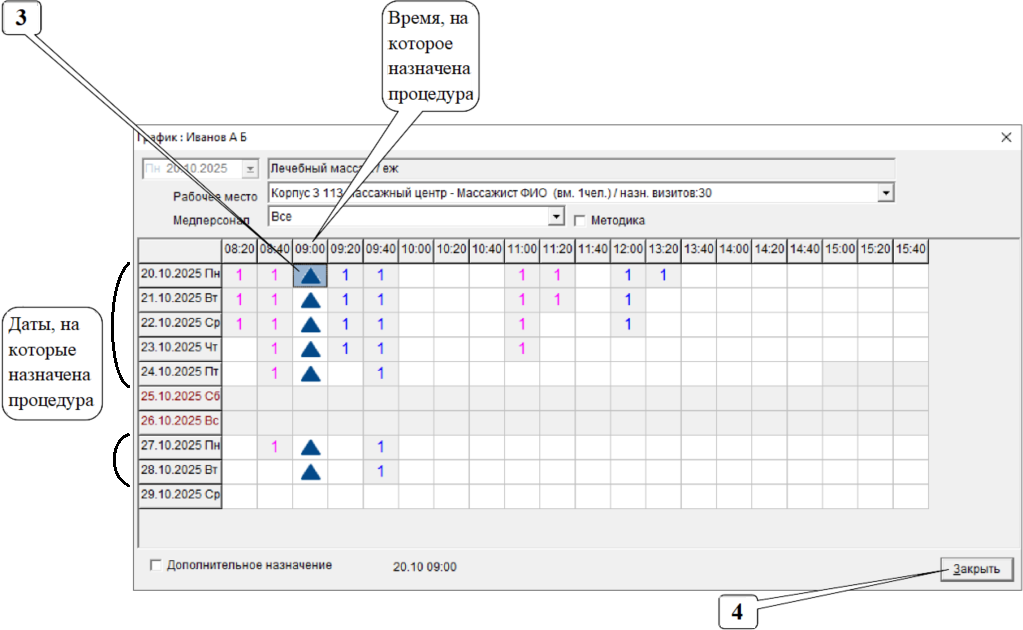Screen dimensions: 1023x630
Task: Click the triangle marker in the 21.10.2025 row
Action: [310, 299]
